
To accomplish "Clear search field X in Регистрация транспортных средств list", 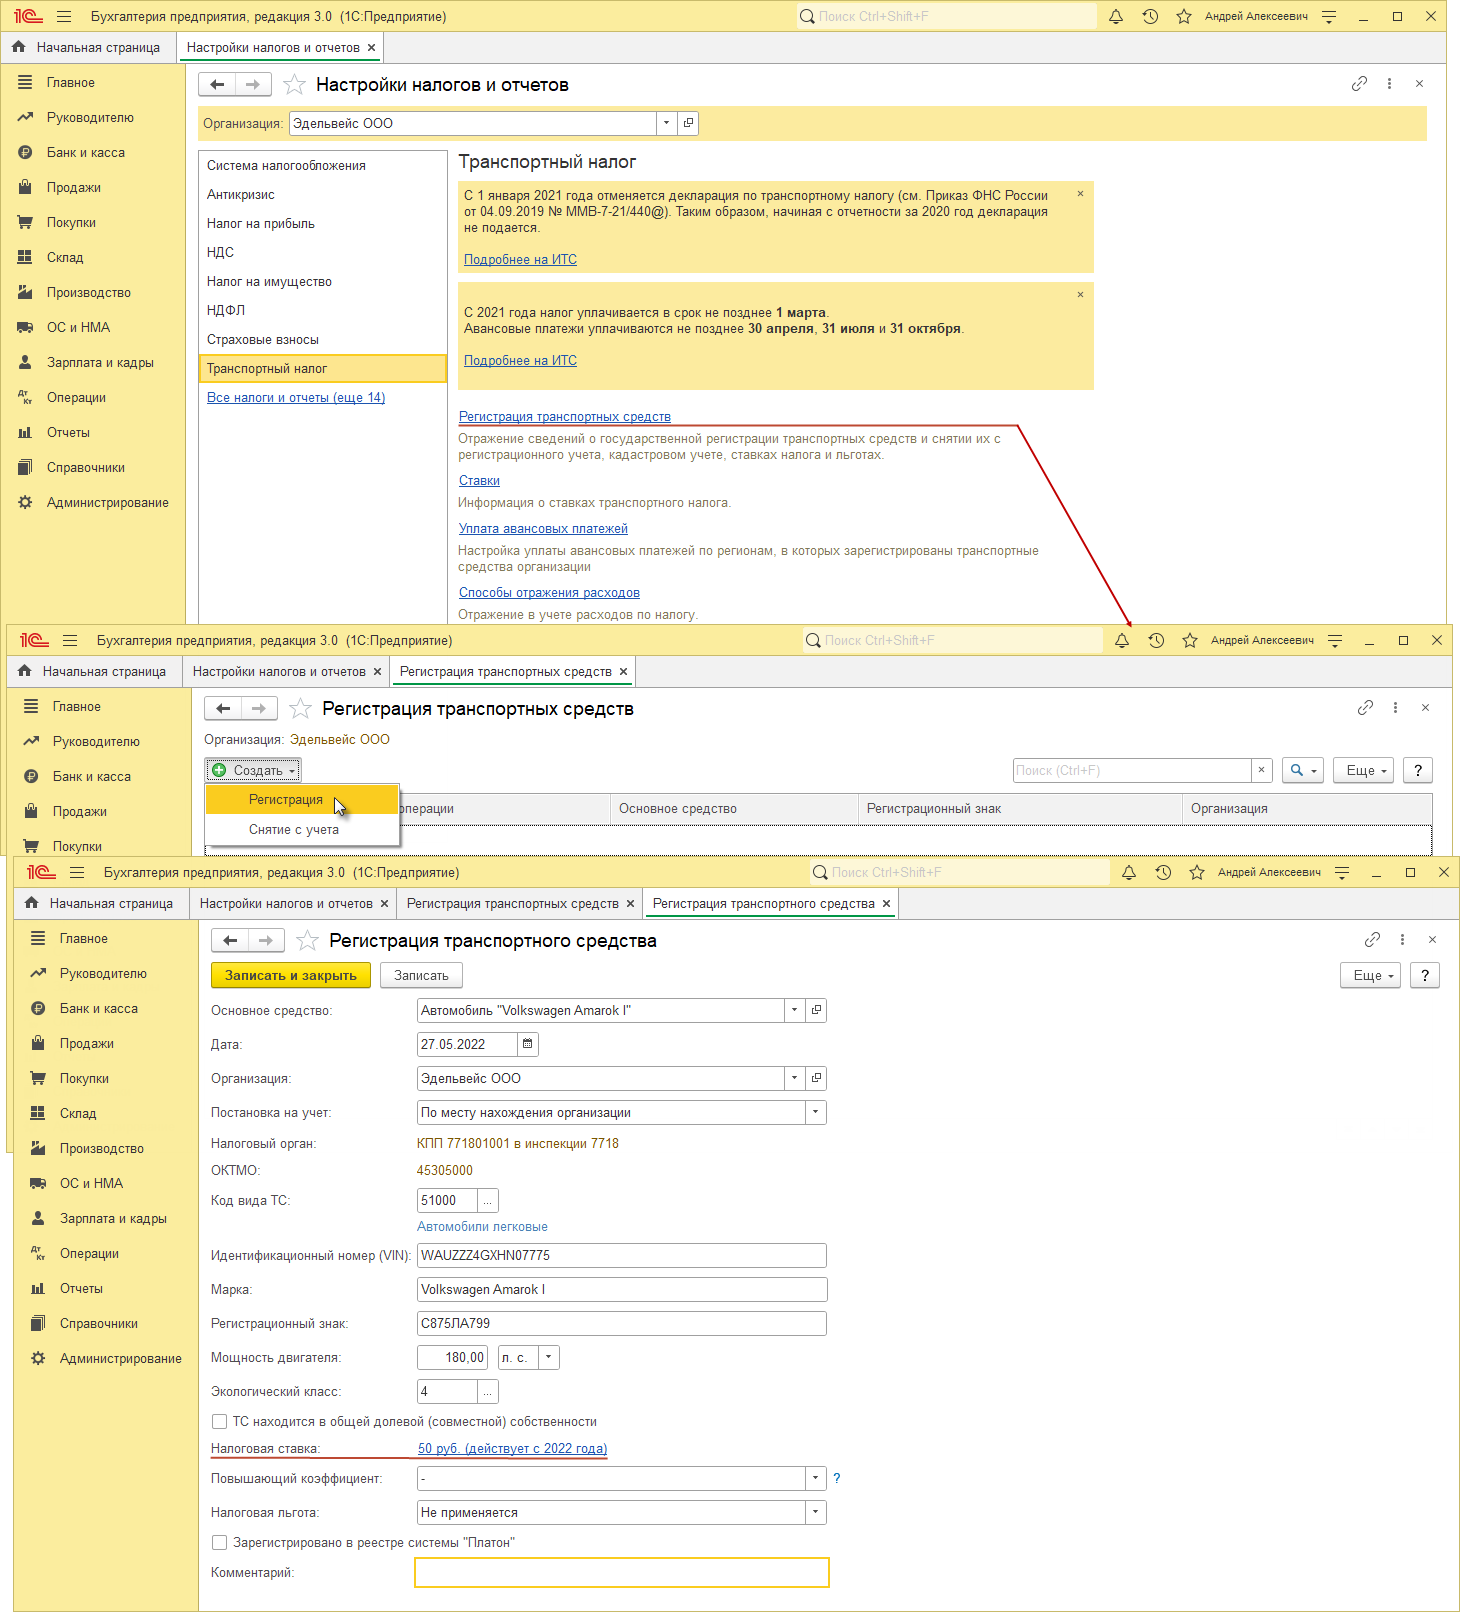I will (x=1262, y=770).
